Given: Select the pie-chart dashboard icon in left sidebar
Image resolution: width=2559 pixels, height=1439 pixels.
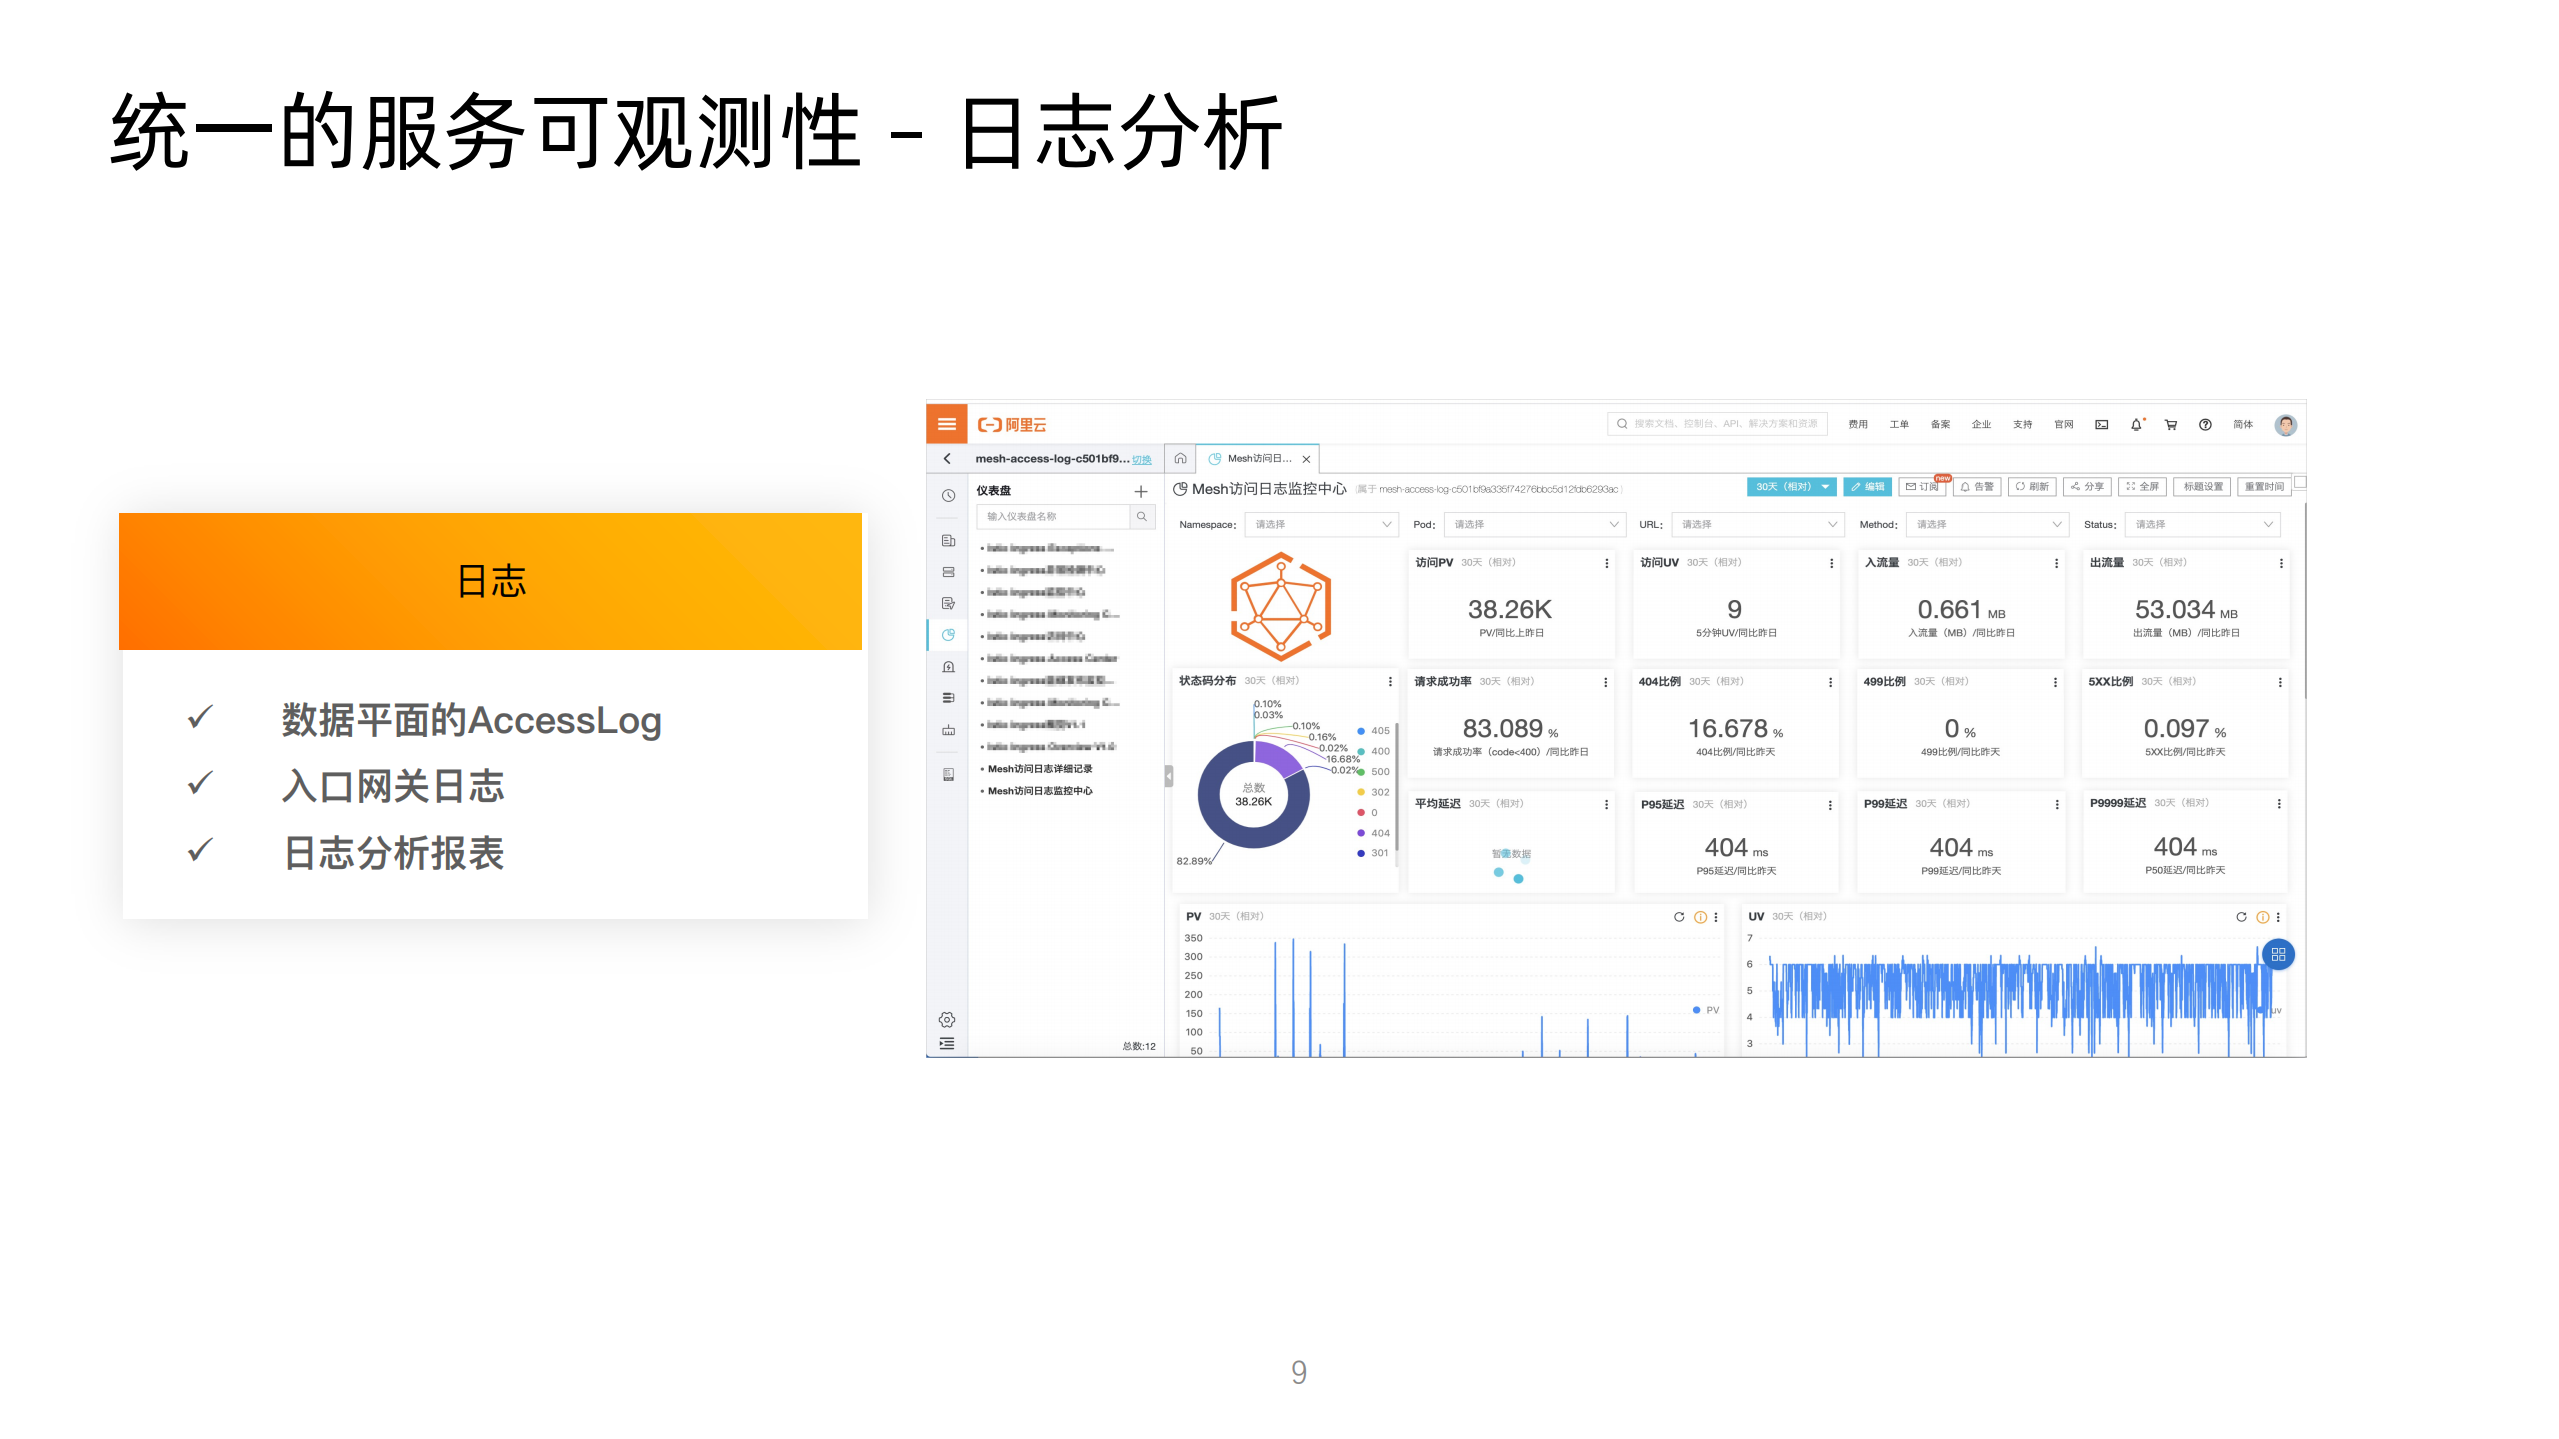Looking at the screenshot, I should point(946,634).
